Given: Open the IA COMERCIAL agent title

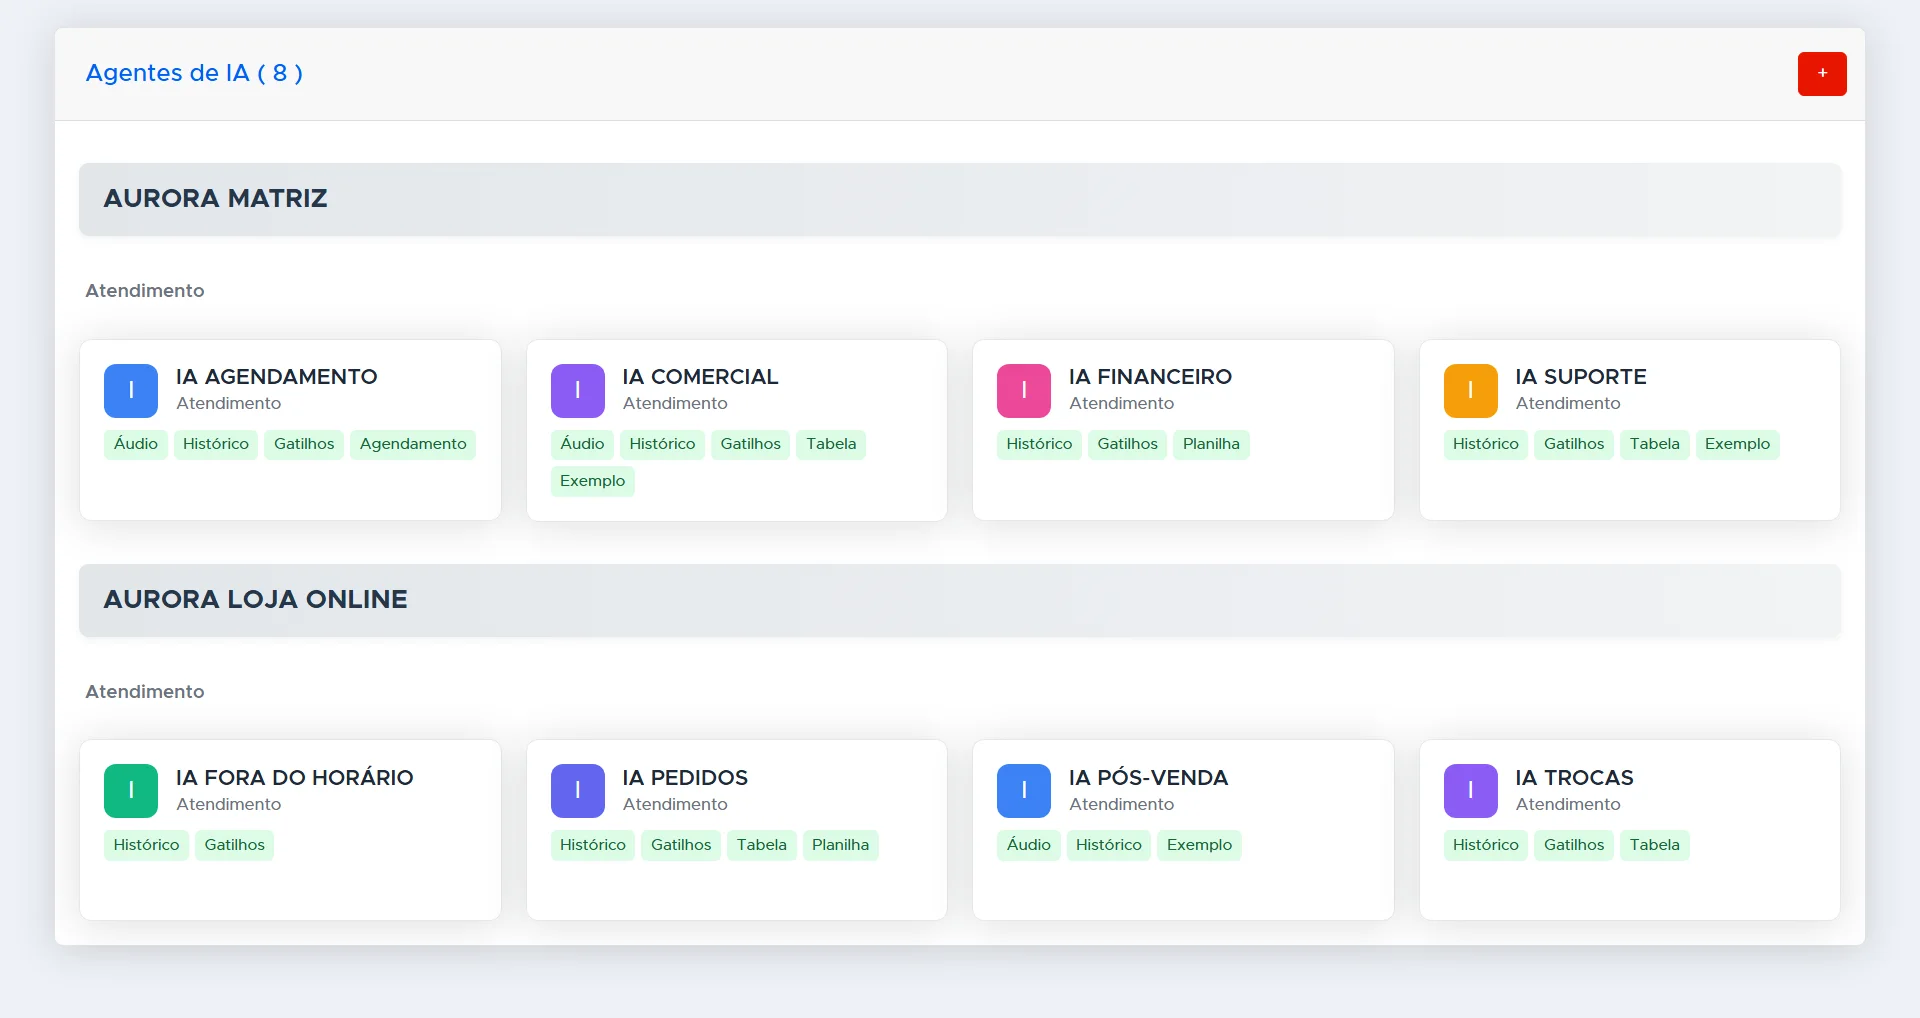Looking at the screenshot, I should pyautogui.click(x=700, y=377).
